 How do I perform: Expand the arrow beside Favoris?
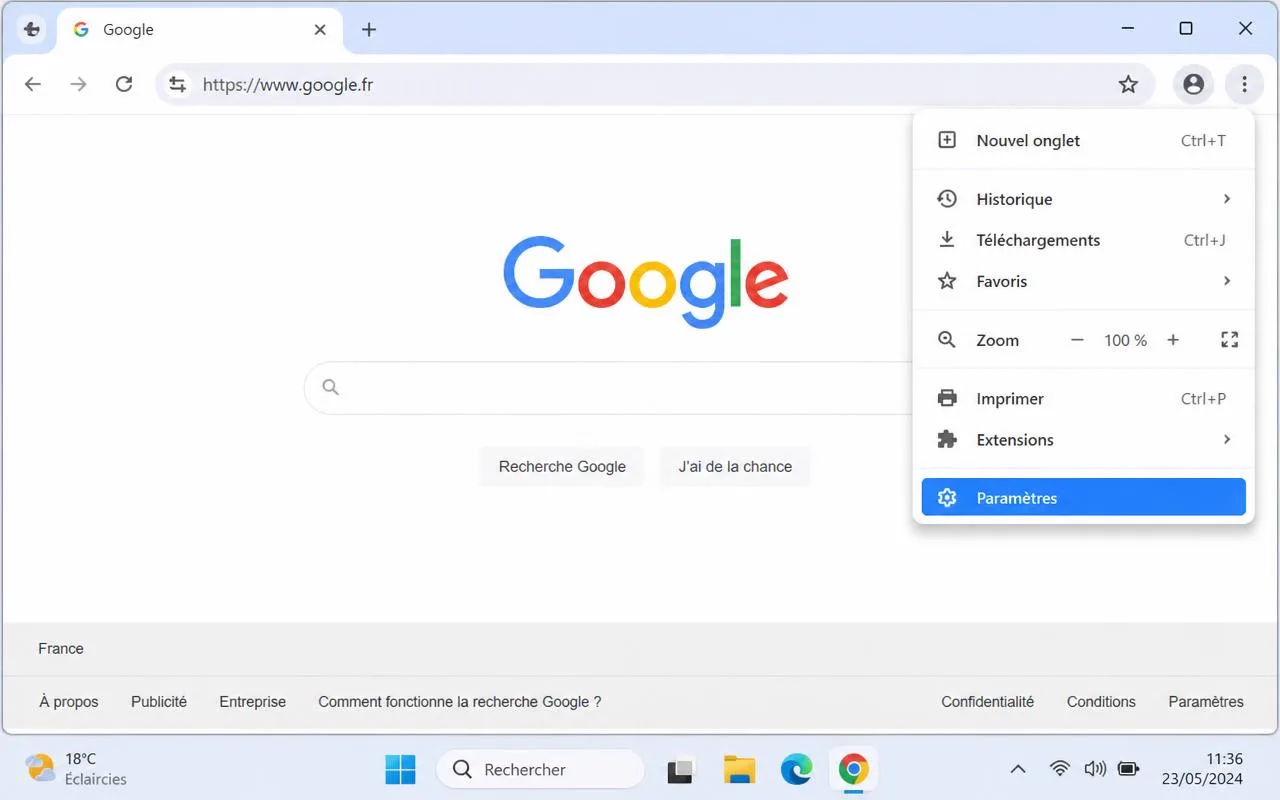1227,281
